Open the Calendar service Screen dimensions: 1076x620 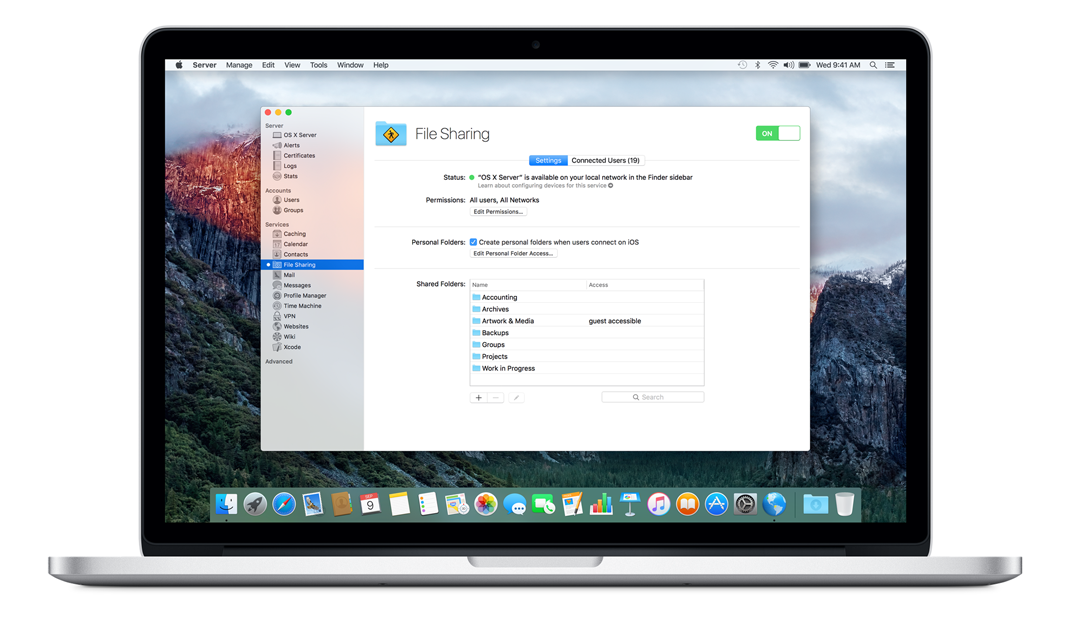point(295,244)
